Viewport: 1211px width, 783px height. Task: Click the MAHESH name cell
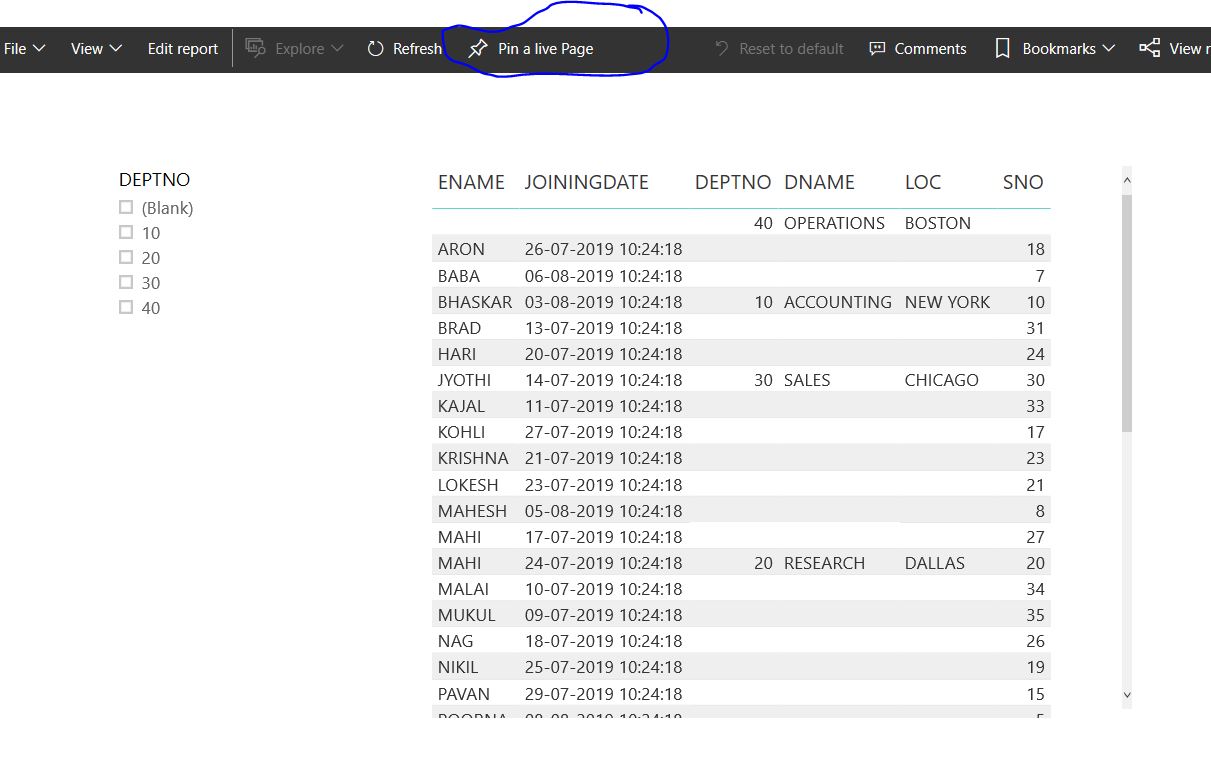472,511
